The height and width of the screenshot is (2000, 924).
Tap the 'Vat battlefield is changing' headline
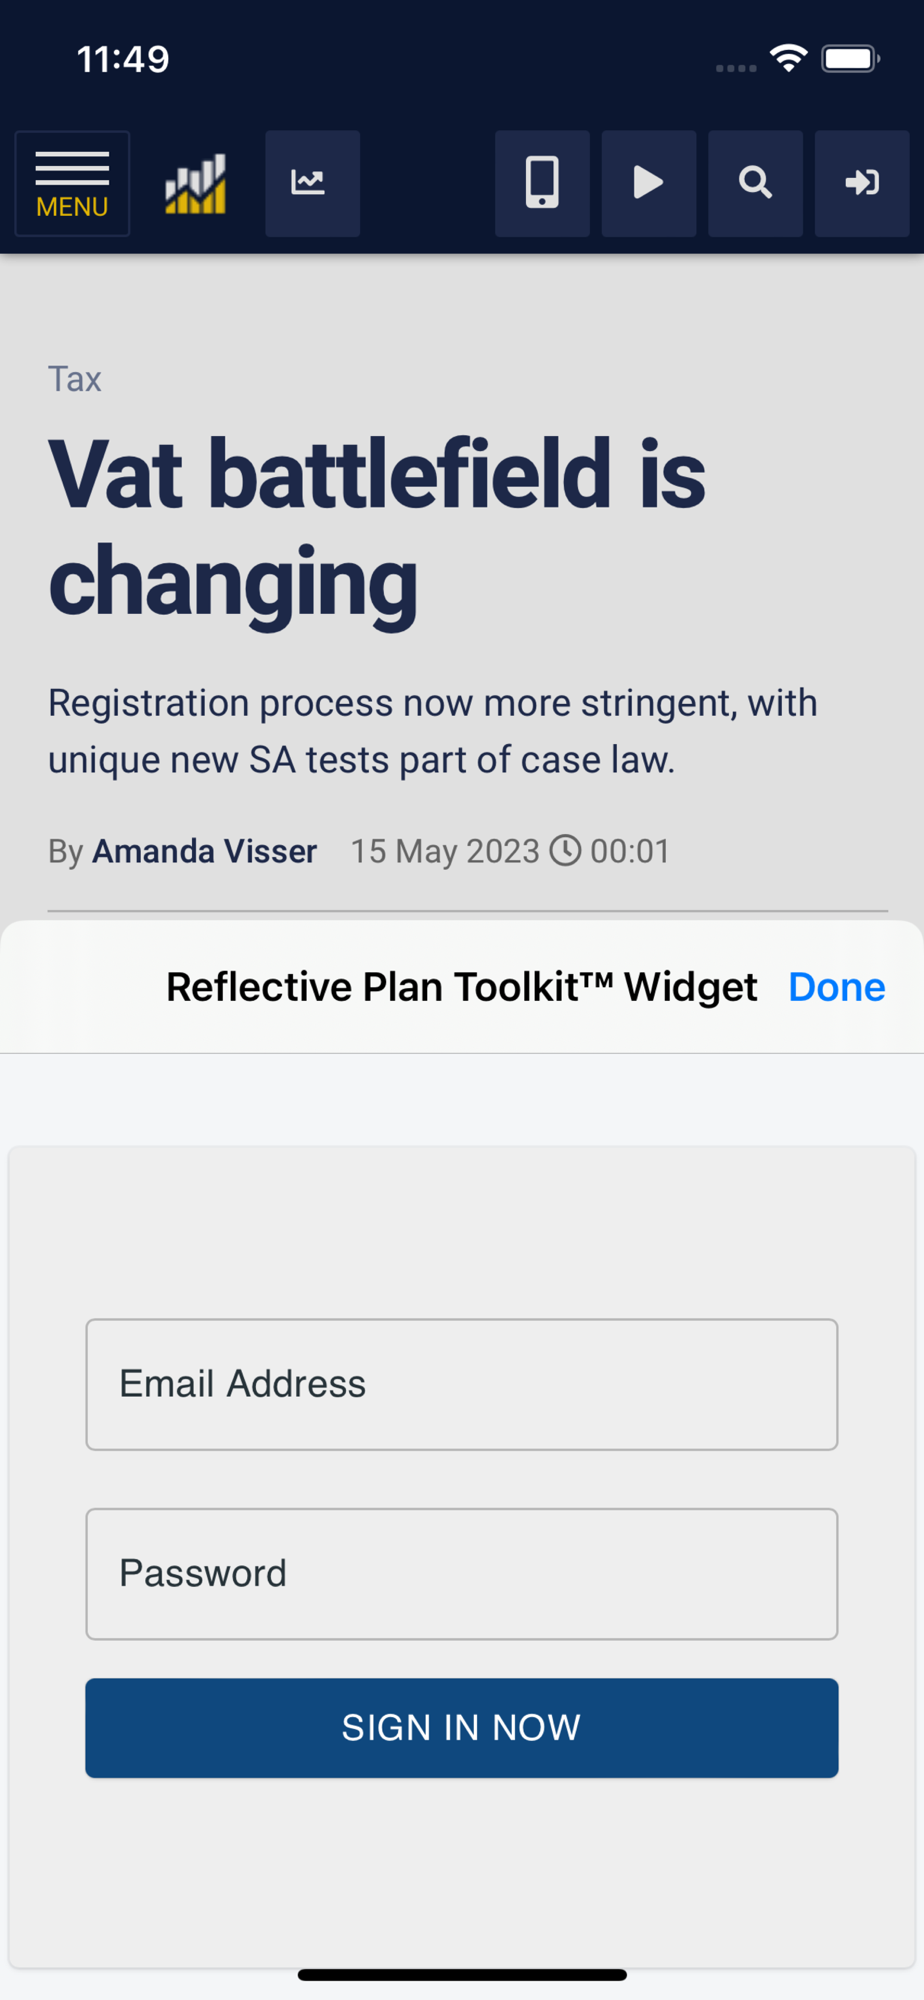tap(377, 527)
